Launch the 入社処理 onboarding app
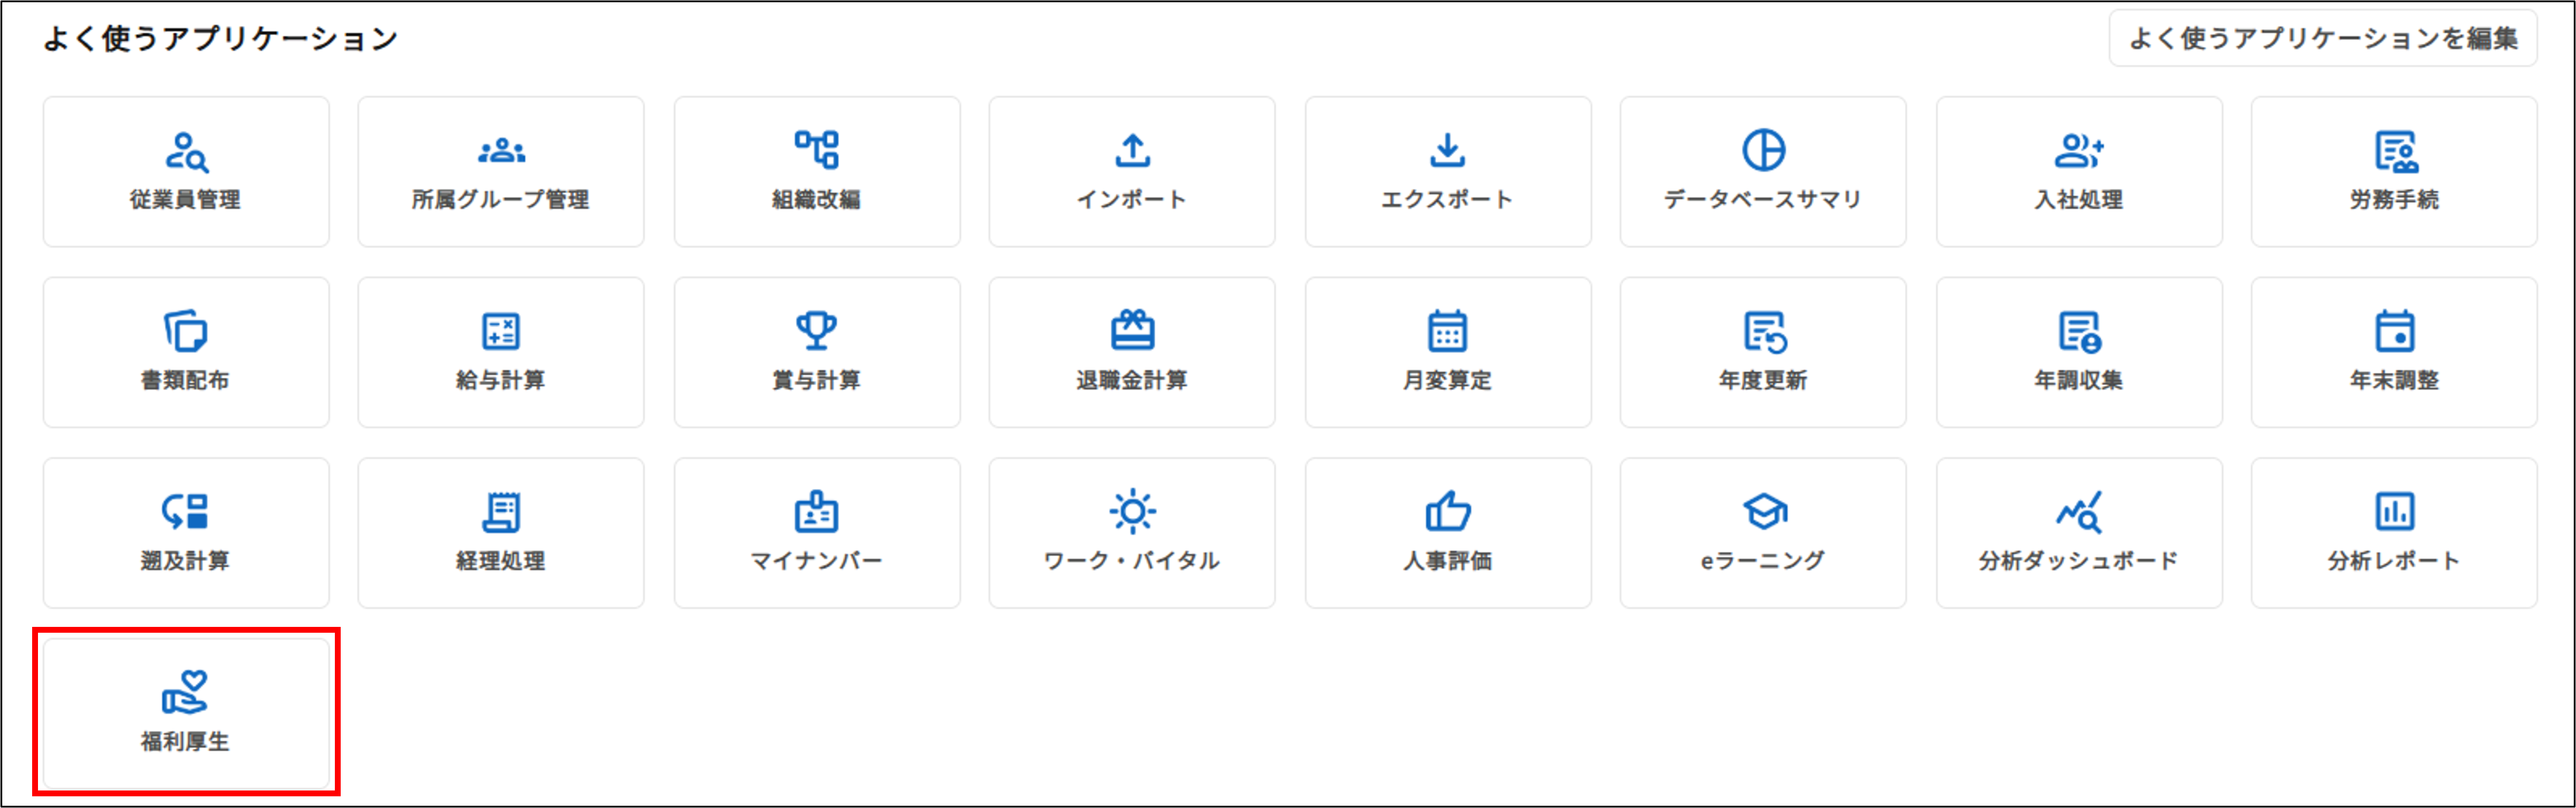 [2077, 172]
